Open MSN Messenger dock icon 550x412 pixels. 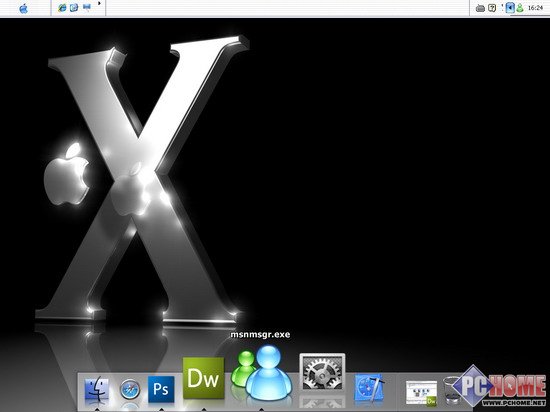pyautogui.click(x=261, y=373)
